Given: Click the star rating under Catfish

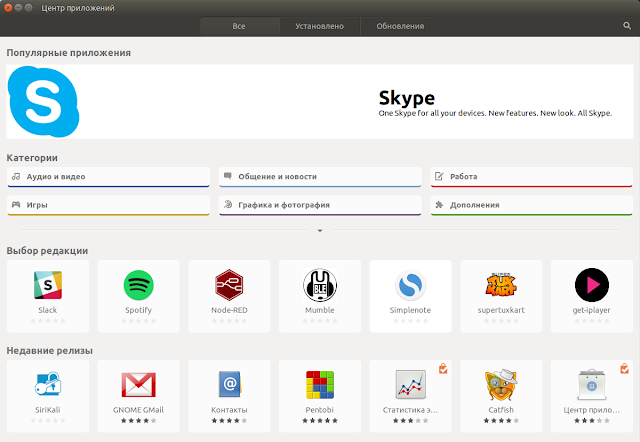Looking at the screenshot, I should tap(501, 421).
